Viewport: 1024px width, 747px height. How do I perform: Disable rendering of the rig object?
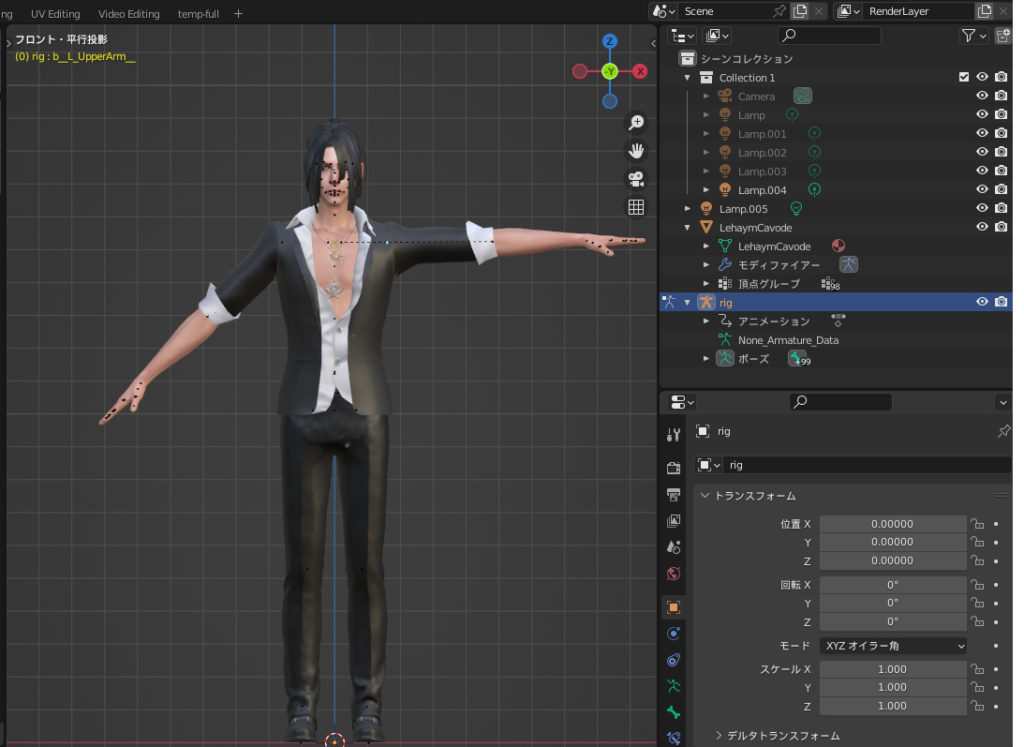(1001, 302)
